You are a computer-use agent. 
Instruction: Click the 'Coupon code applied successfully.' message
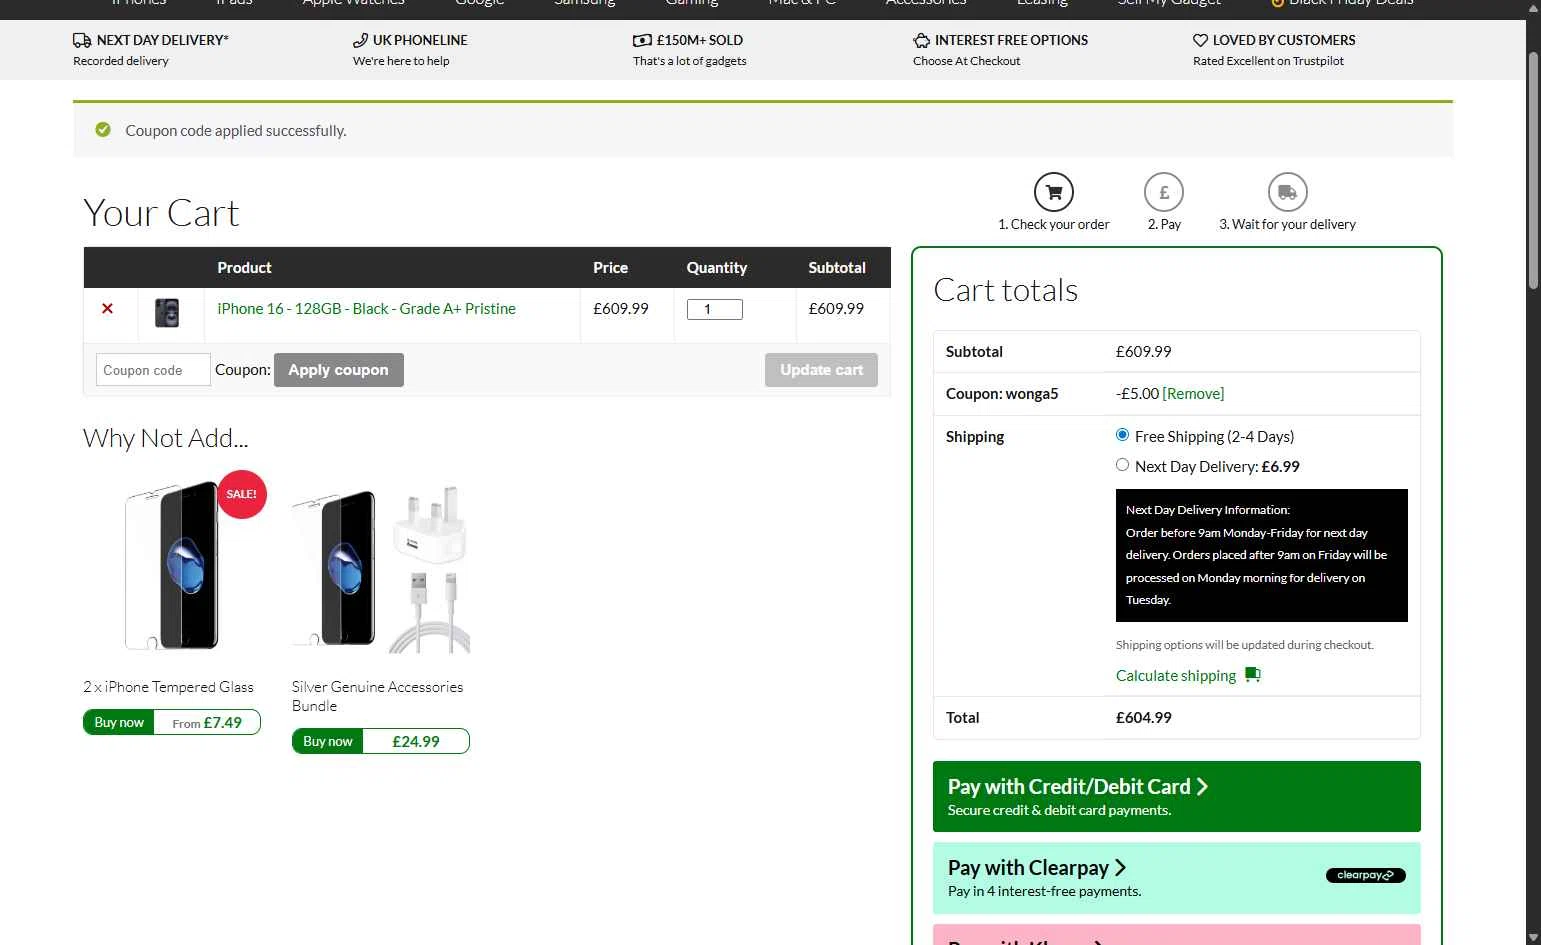236,131
